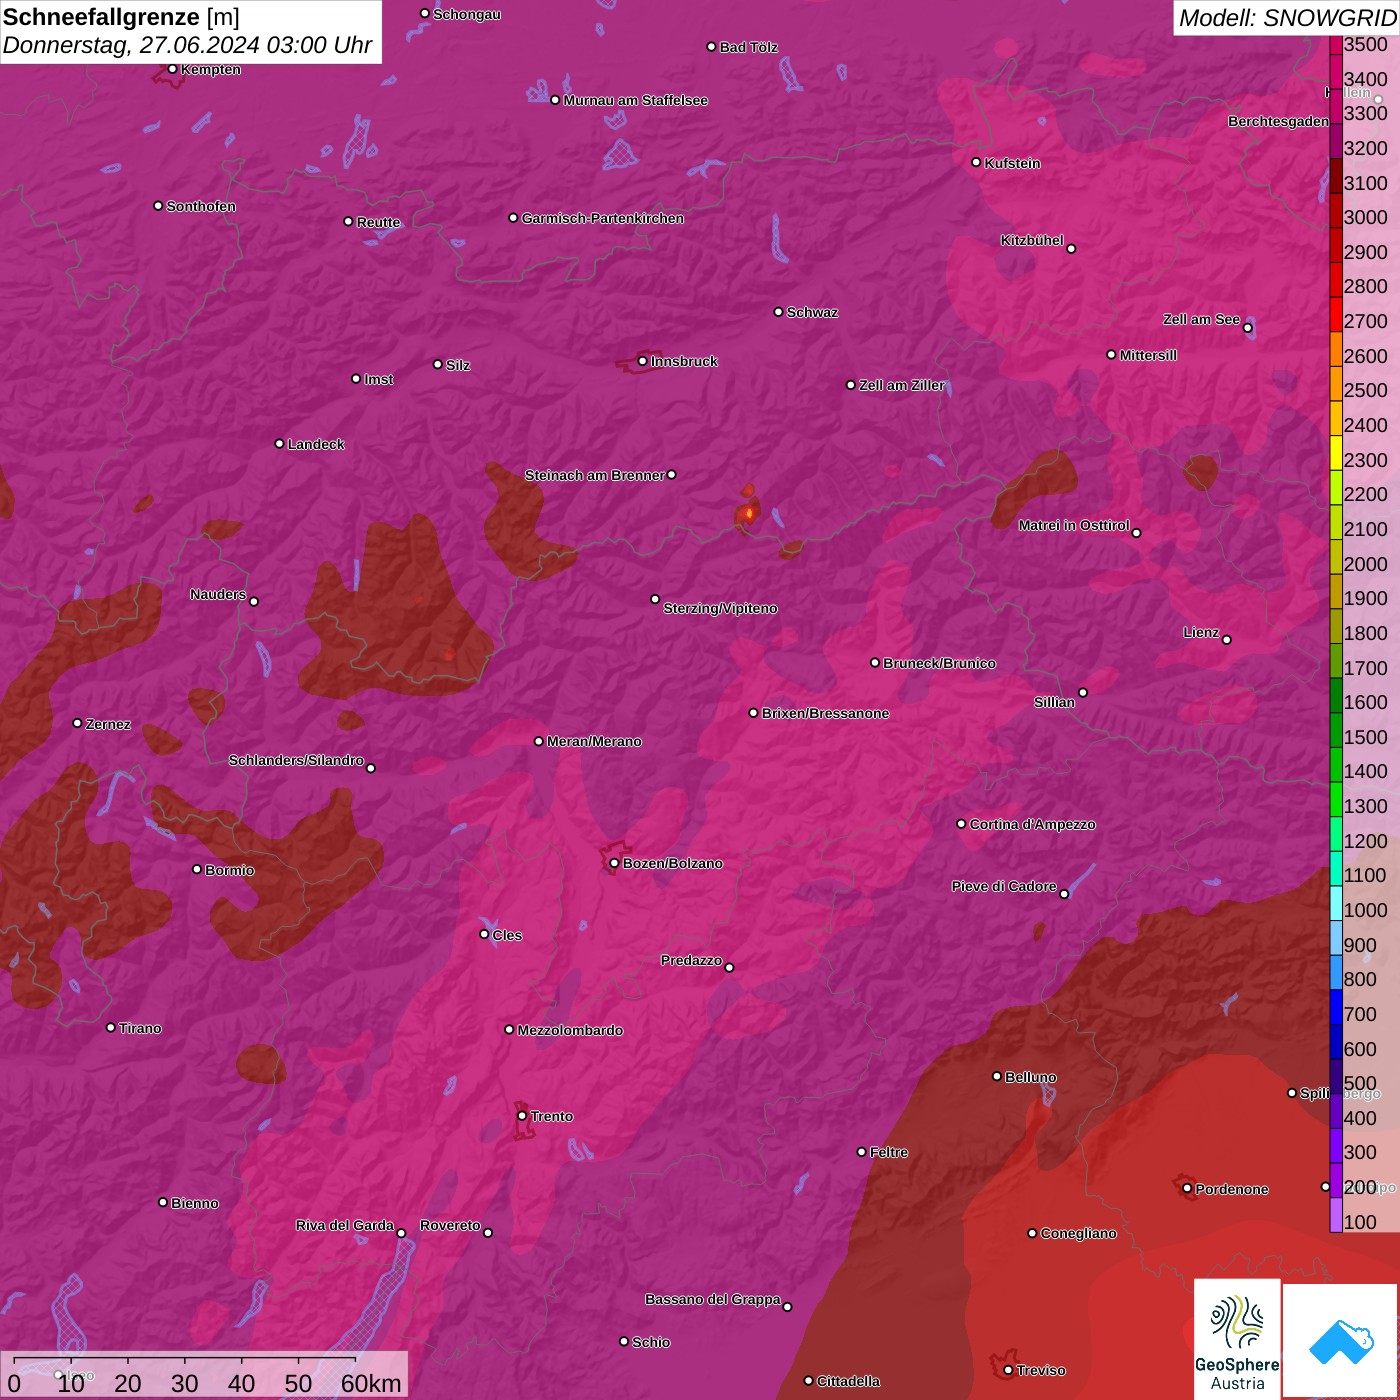This screenshot has width=1400, height=1400.
Task: Click the 1000 light-cyan legend swatch
Action: pos(1336,903)
